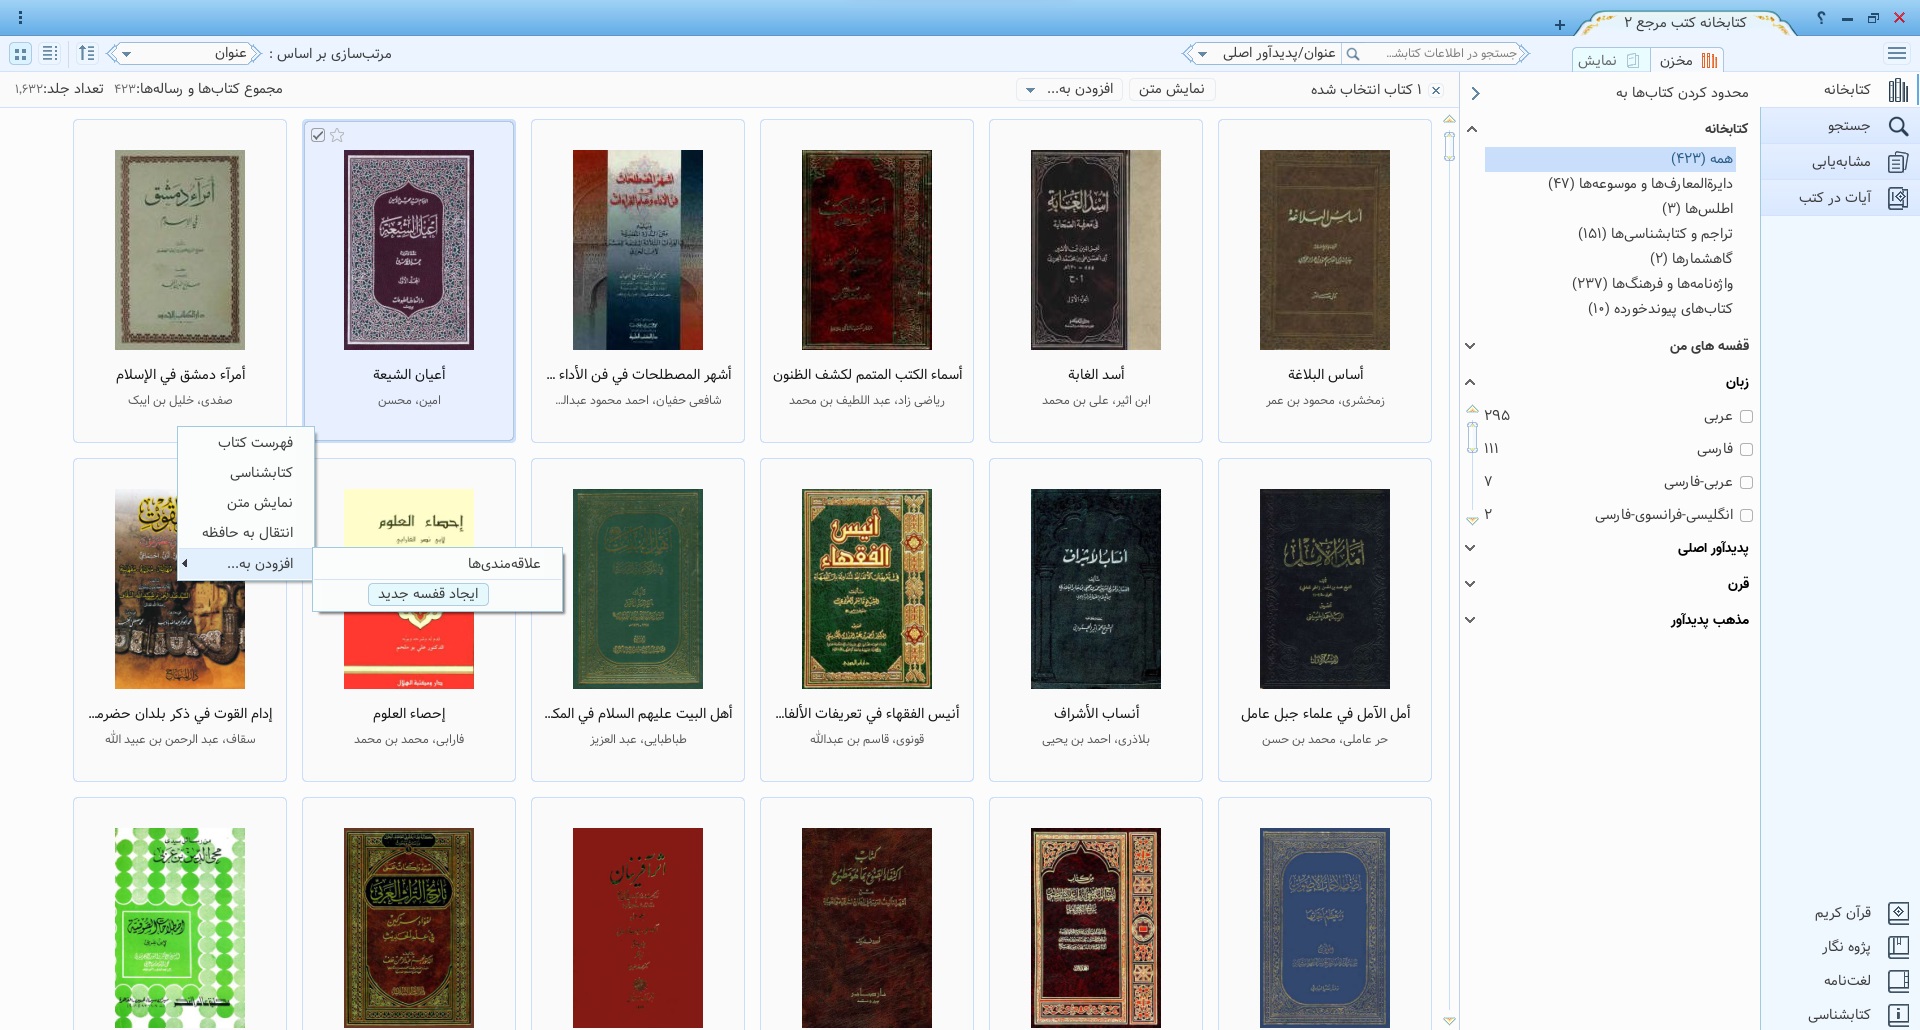This screenshot has height=1030, width=1920.
Task: Select کتابشناسی from context menu
Action: coord(246,473)
